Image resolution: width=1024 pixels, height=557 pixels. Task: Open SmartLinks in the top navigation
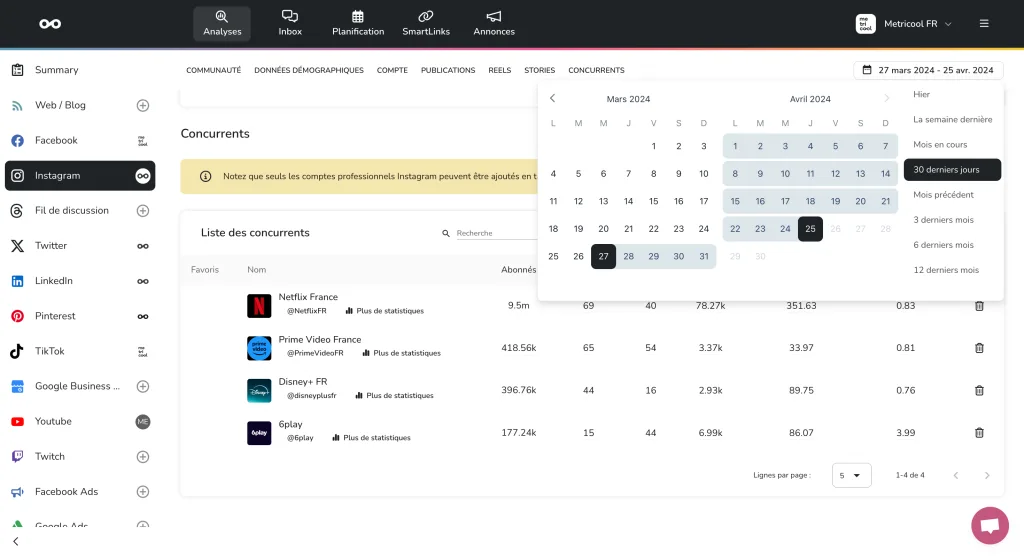426,23
